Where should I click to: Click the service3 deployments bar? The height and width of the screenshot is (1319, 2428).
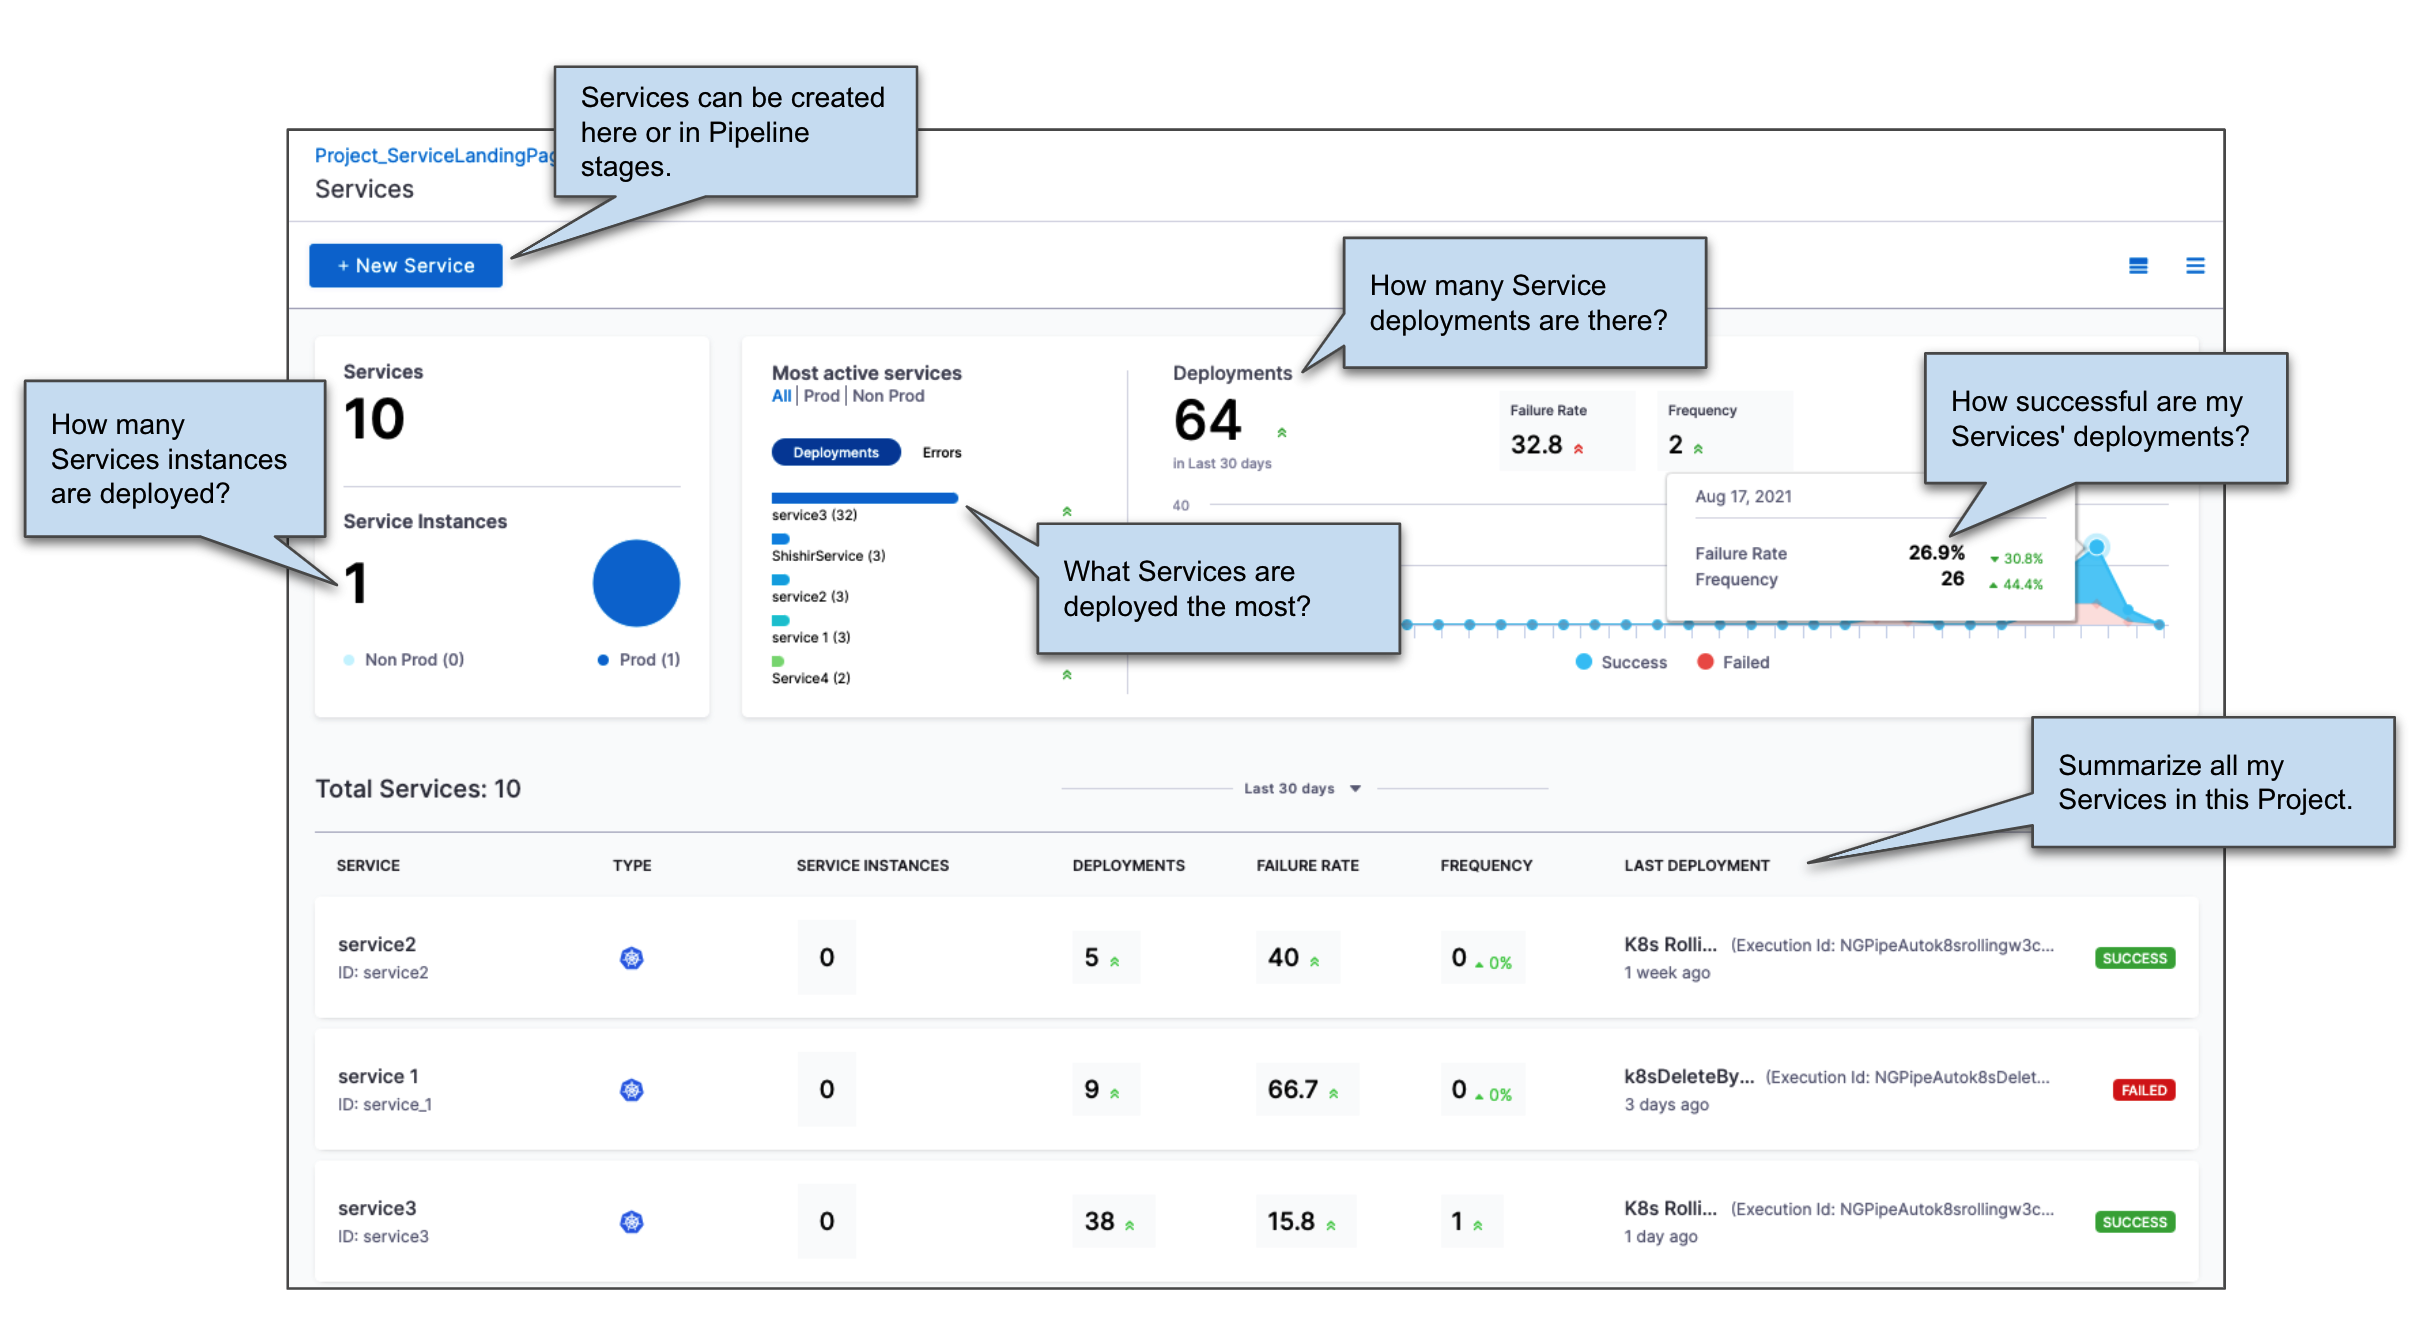pos(864,498)
